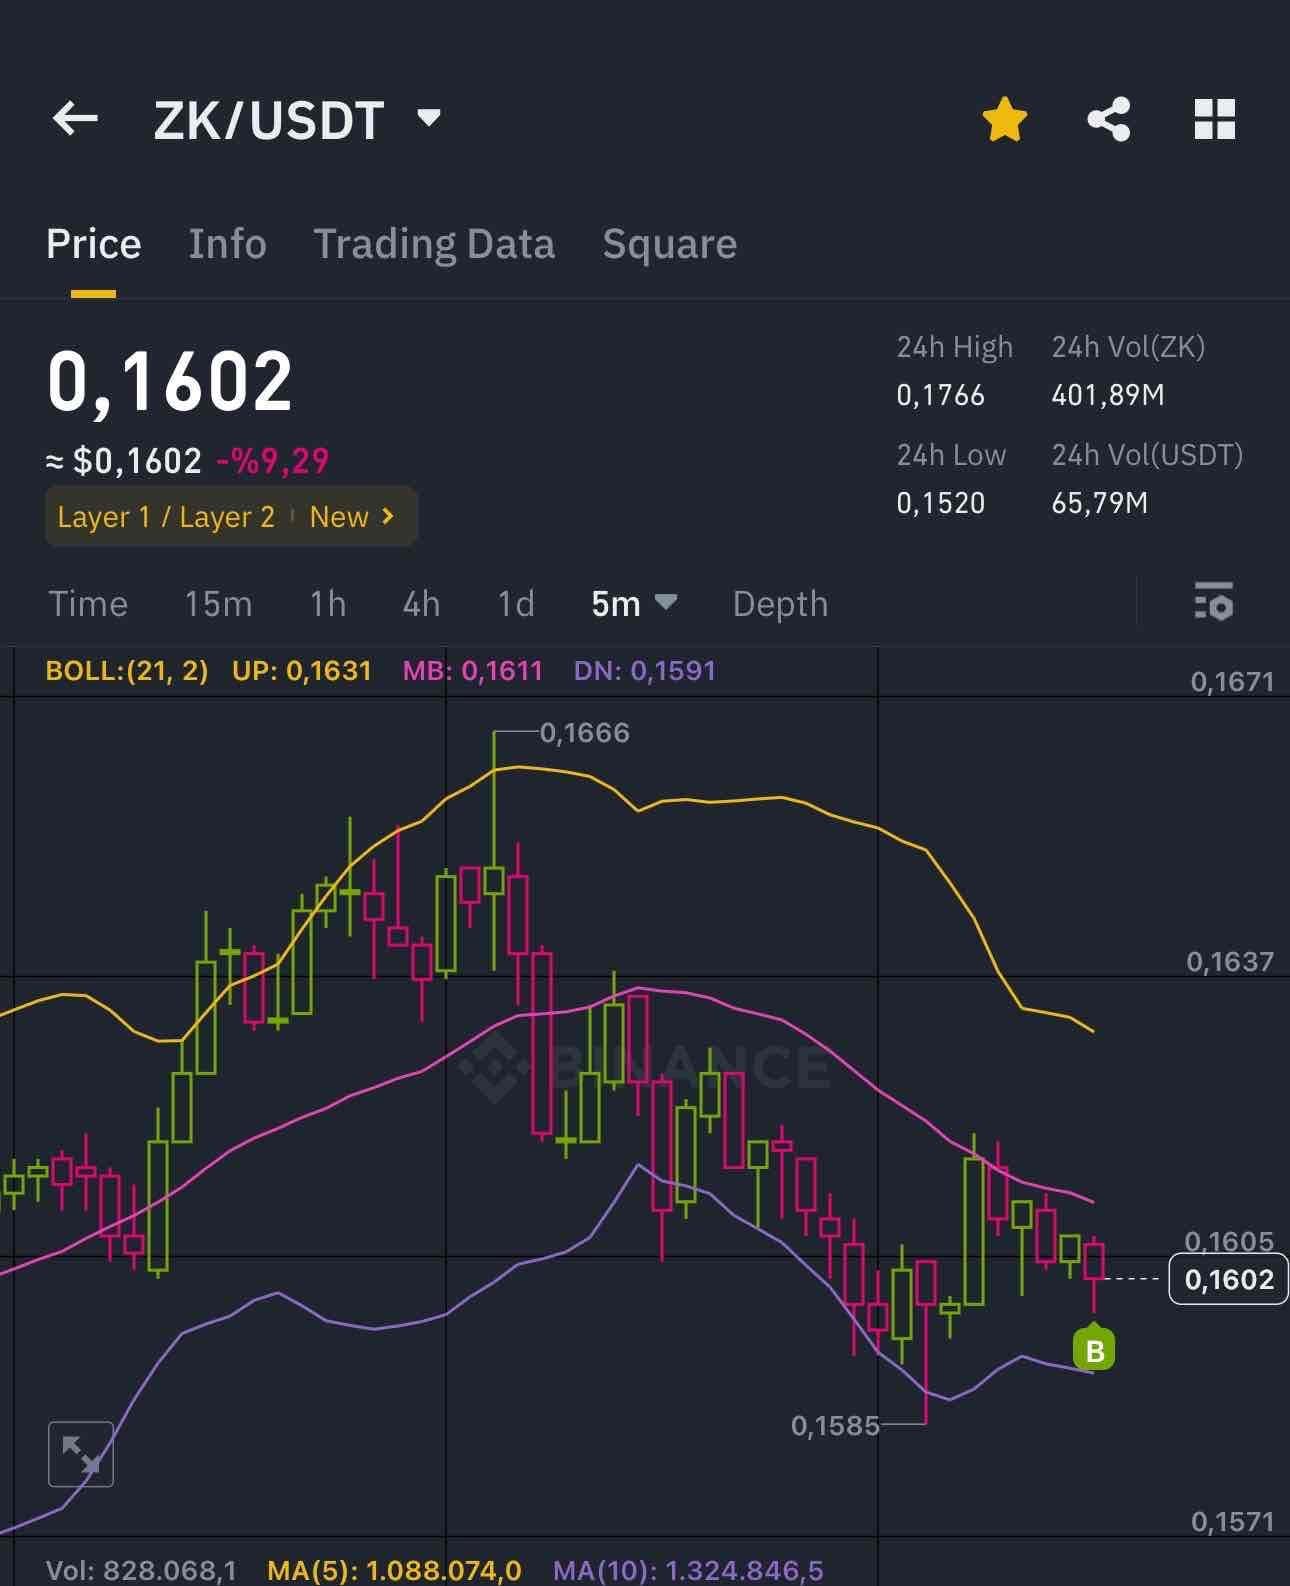Open the grid layout icon
This screenshot has height=1586, width=1290.
click(1215, 120)
